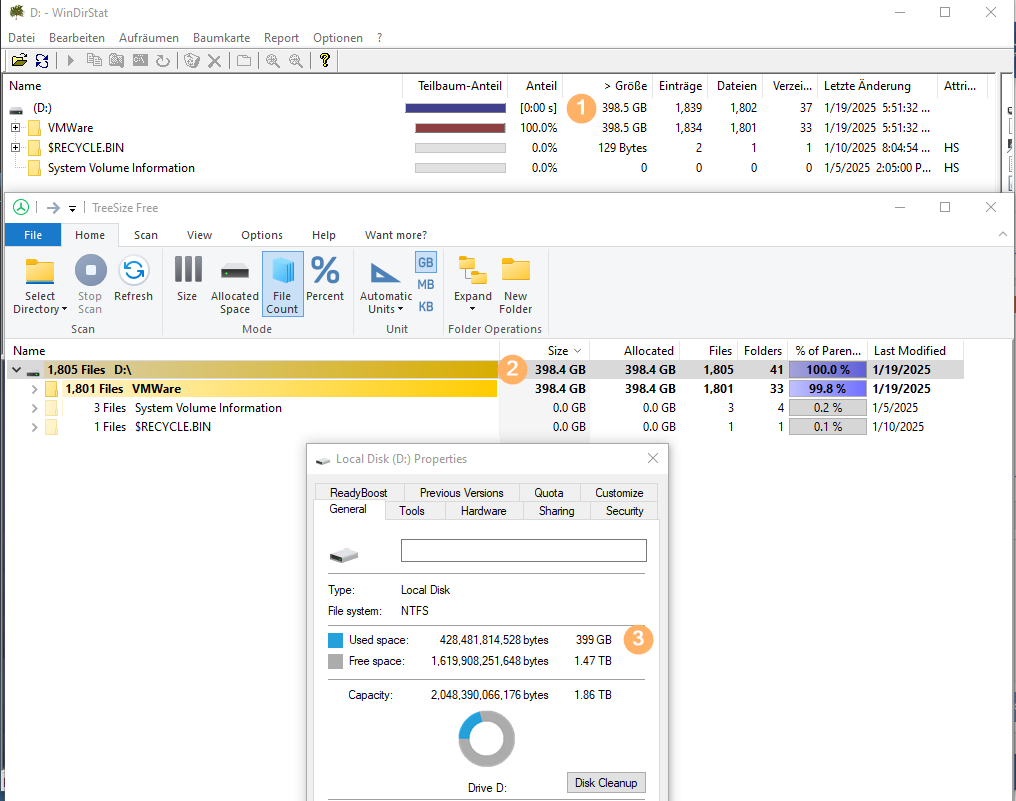Expand the VMWare row in TreeSize

click(x=35, y=389)
